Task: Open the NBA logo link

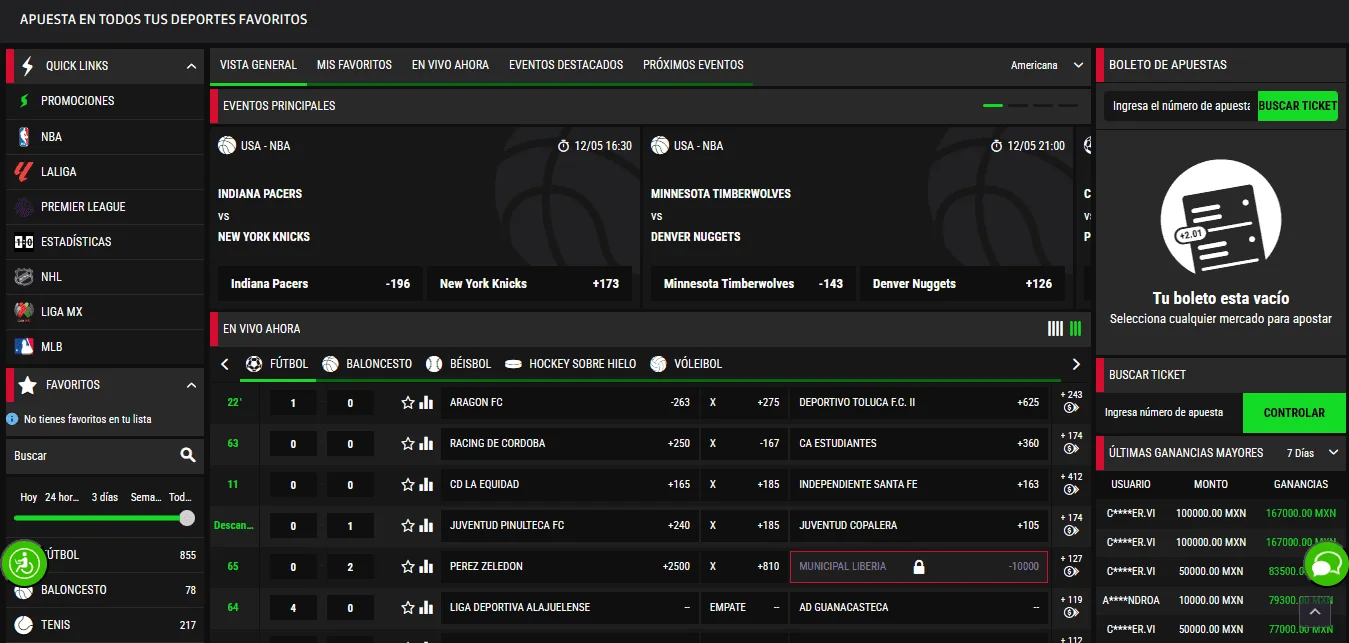Action: pos(24,137)
